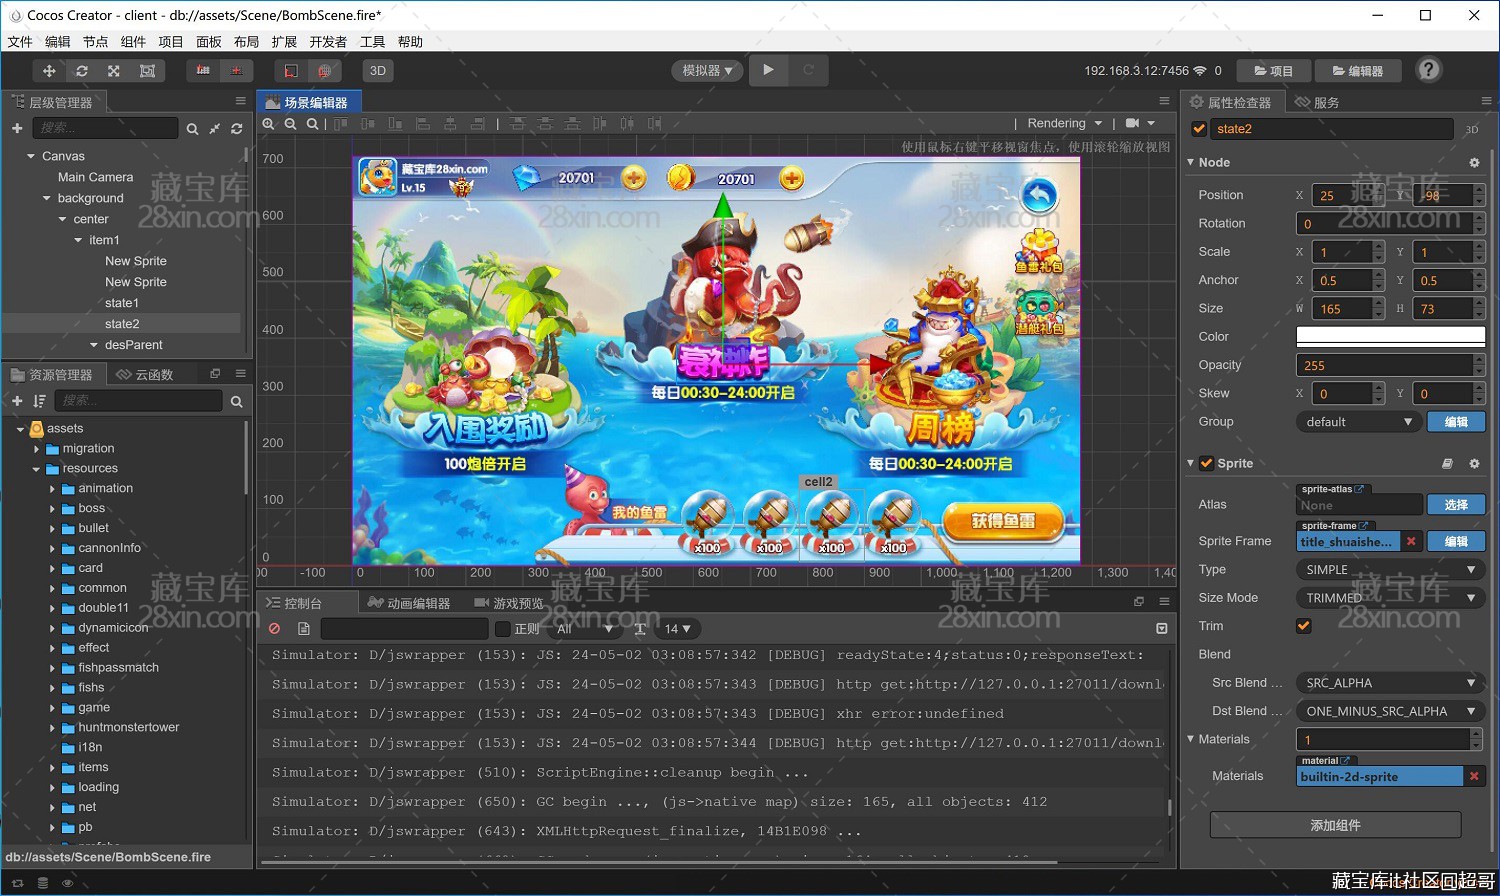Expand the migration folder
The image size is (1500, 896).
point(37,449)
